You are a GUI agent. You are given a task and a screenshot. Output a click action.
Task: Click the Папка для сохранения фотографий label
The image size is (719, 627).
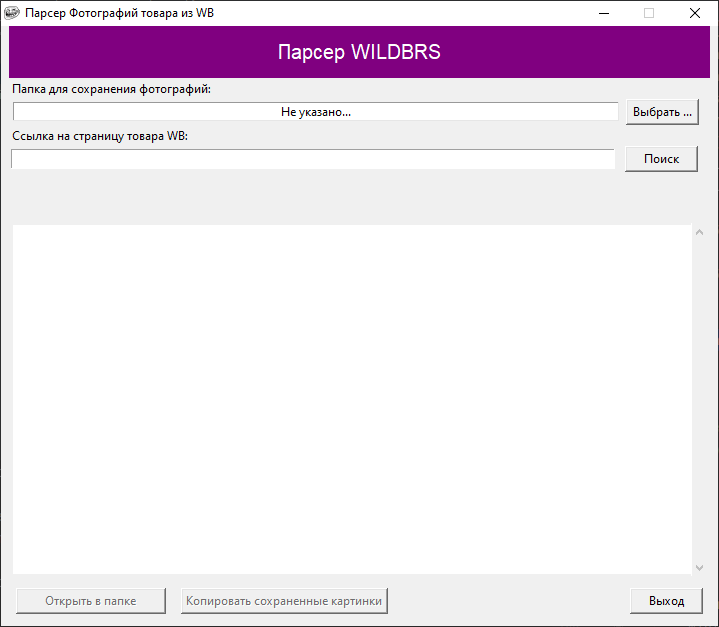pos(111,89)
